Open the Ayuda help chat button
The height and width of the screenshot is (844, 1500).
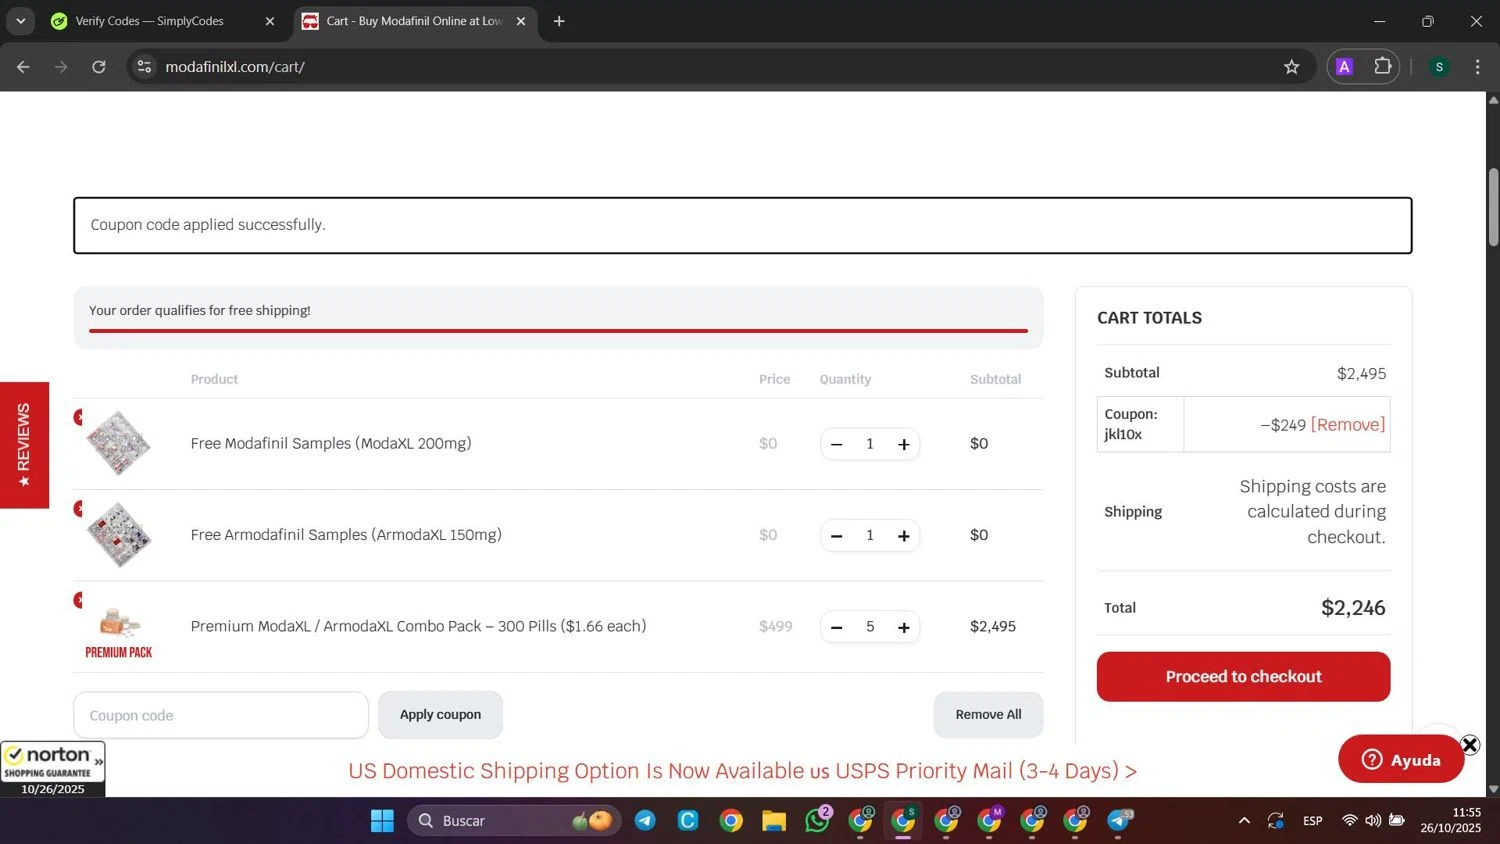(x=1401, y=759)
